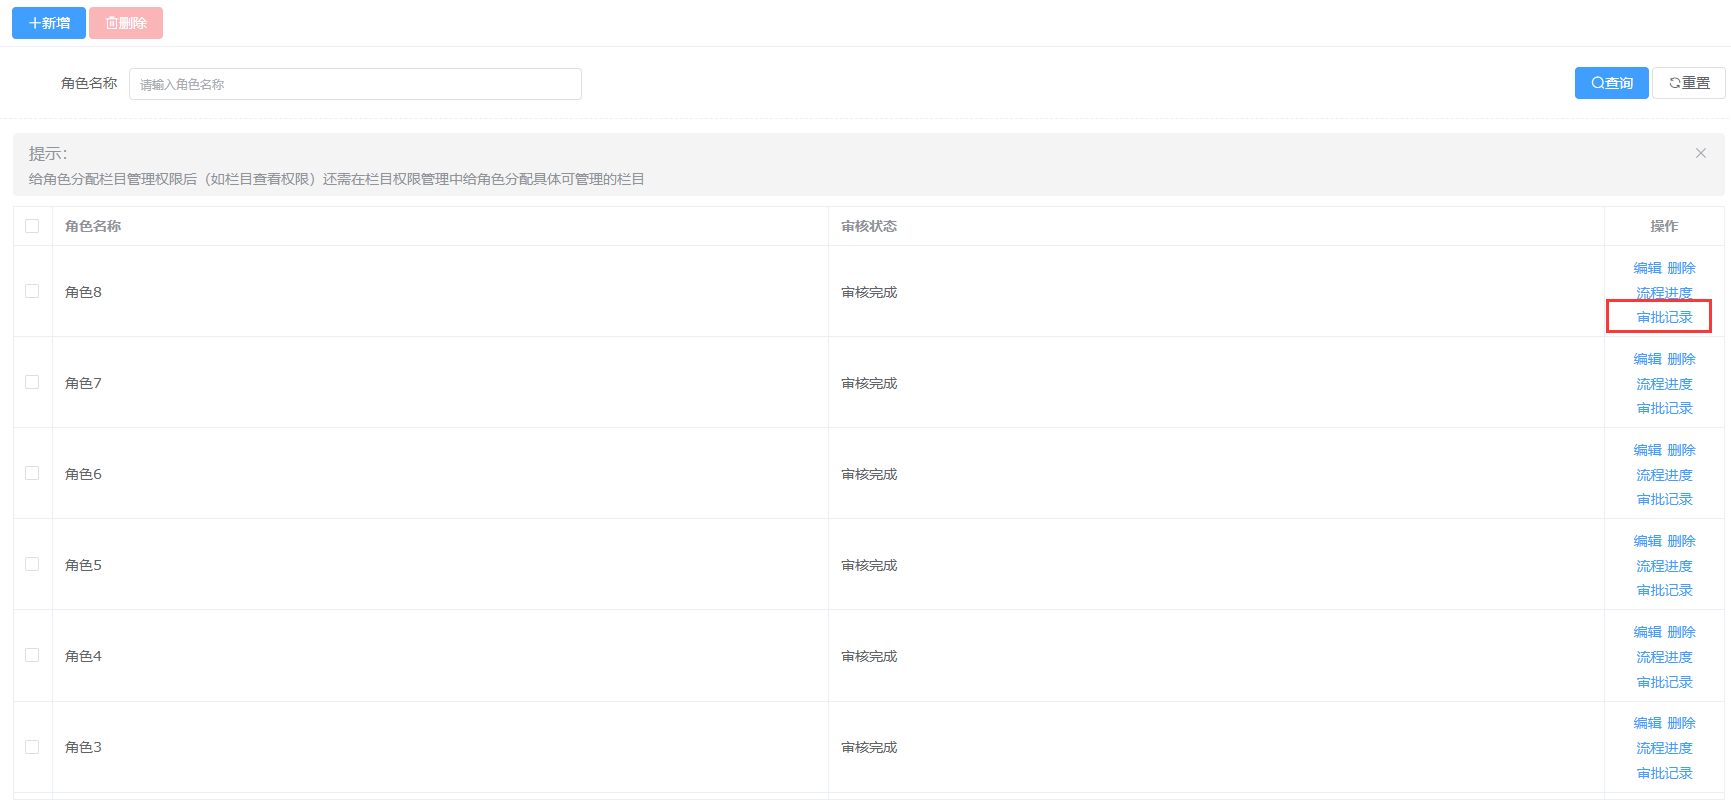Toggle the select-all checkbox in table header

[32, 226]
